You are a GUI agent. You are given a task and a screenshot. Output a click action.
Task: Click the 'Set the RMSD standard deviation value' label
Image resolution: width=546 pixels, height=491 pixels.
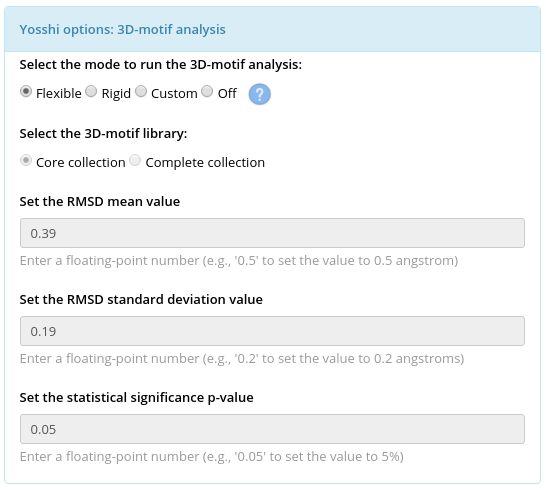[141, 299]
